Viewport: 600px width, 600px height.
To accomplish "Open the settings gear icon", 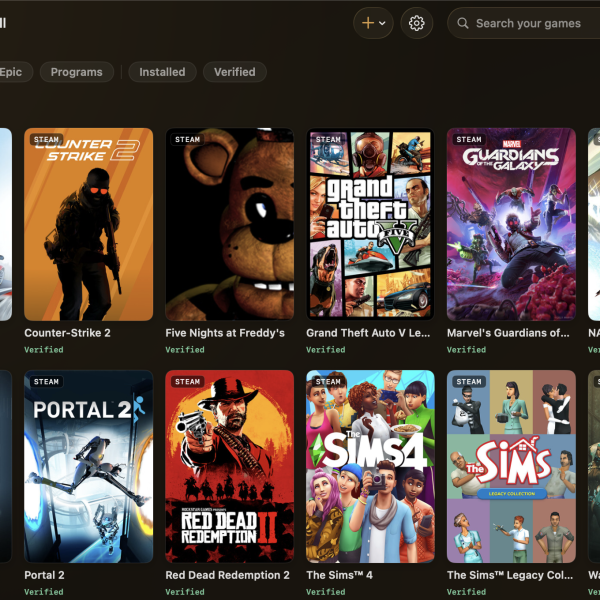I will coord(416,23).
